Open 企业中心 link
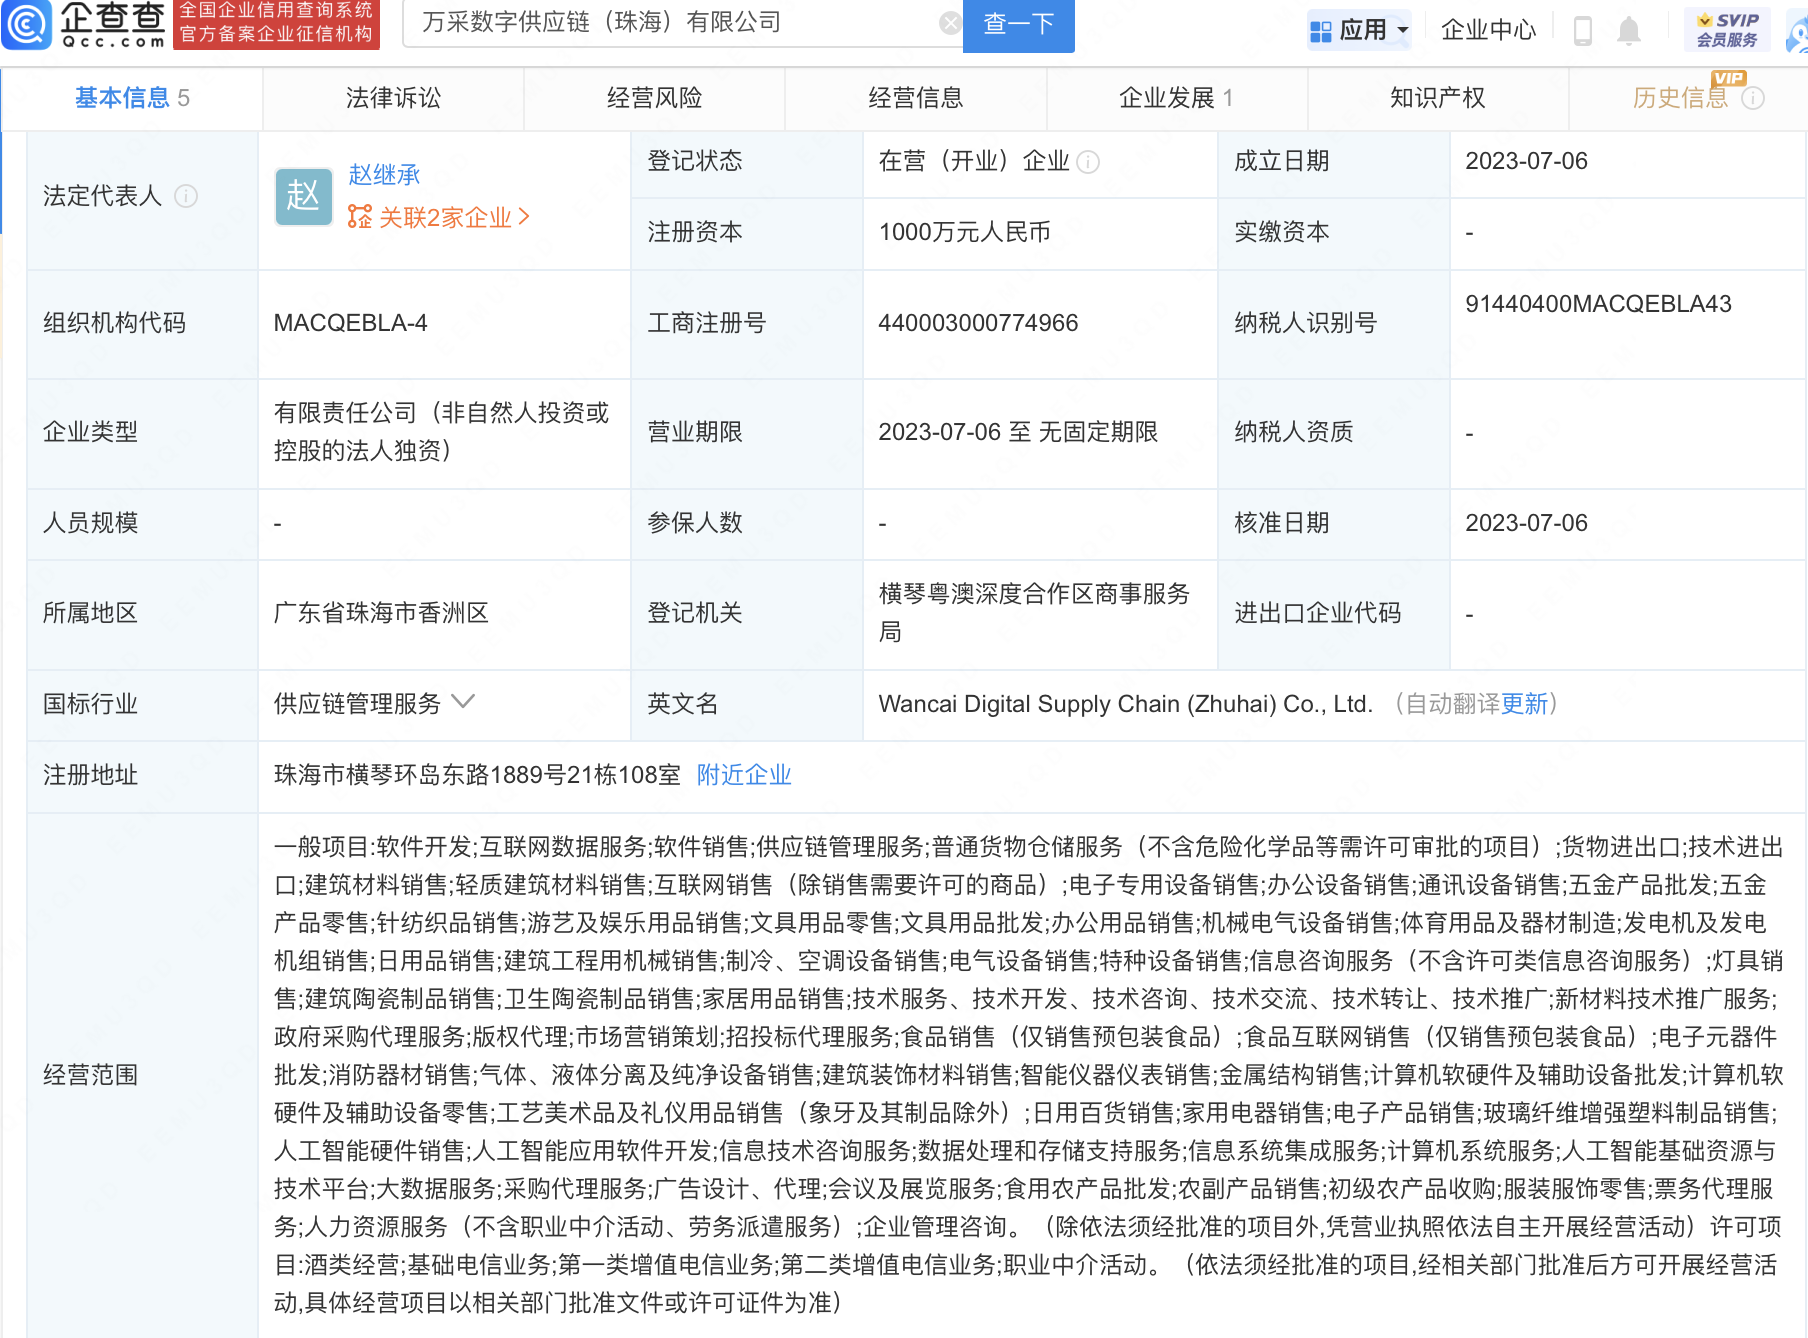This screenshot has height=1338, width=1808. point(1488,30)
